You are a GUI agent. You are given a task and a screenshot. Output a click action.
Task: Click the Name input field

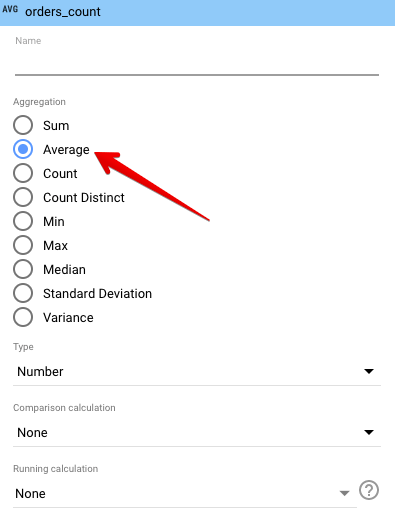[x=197, y=63]
